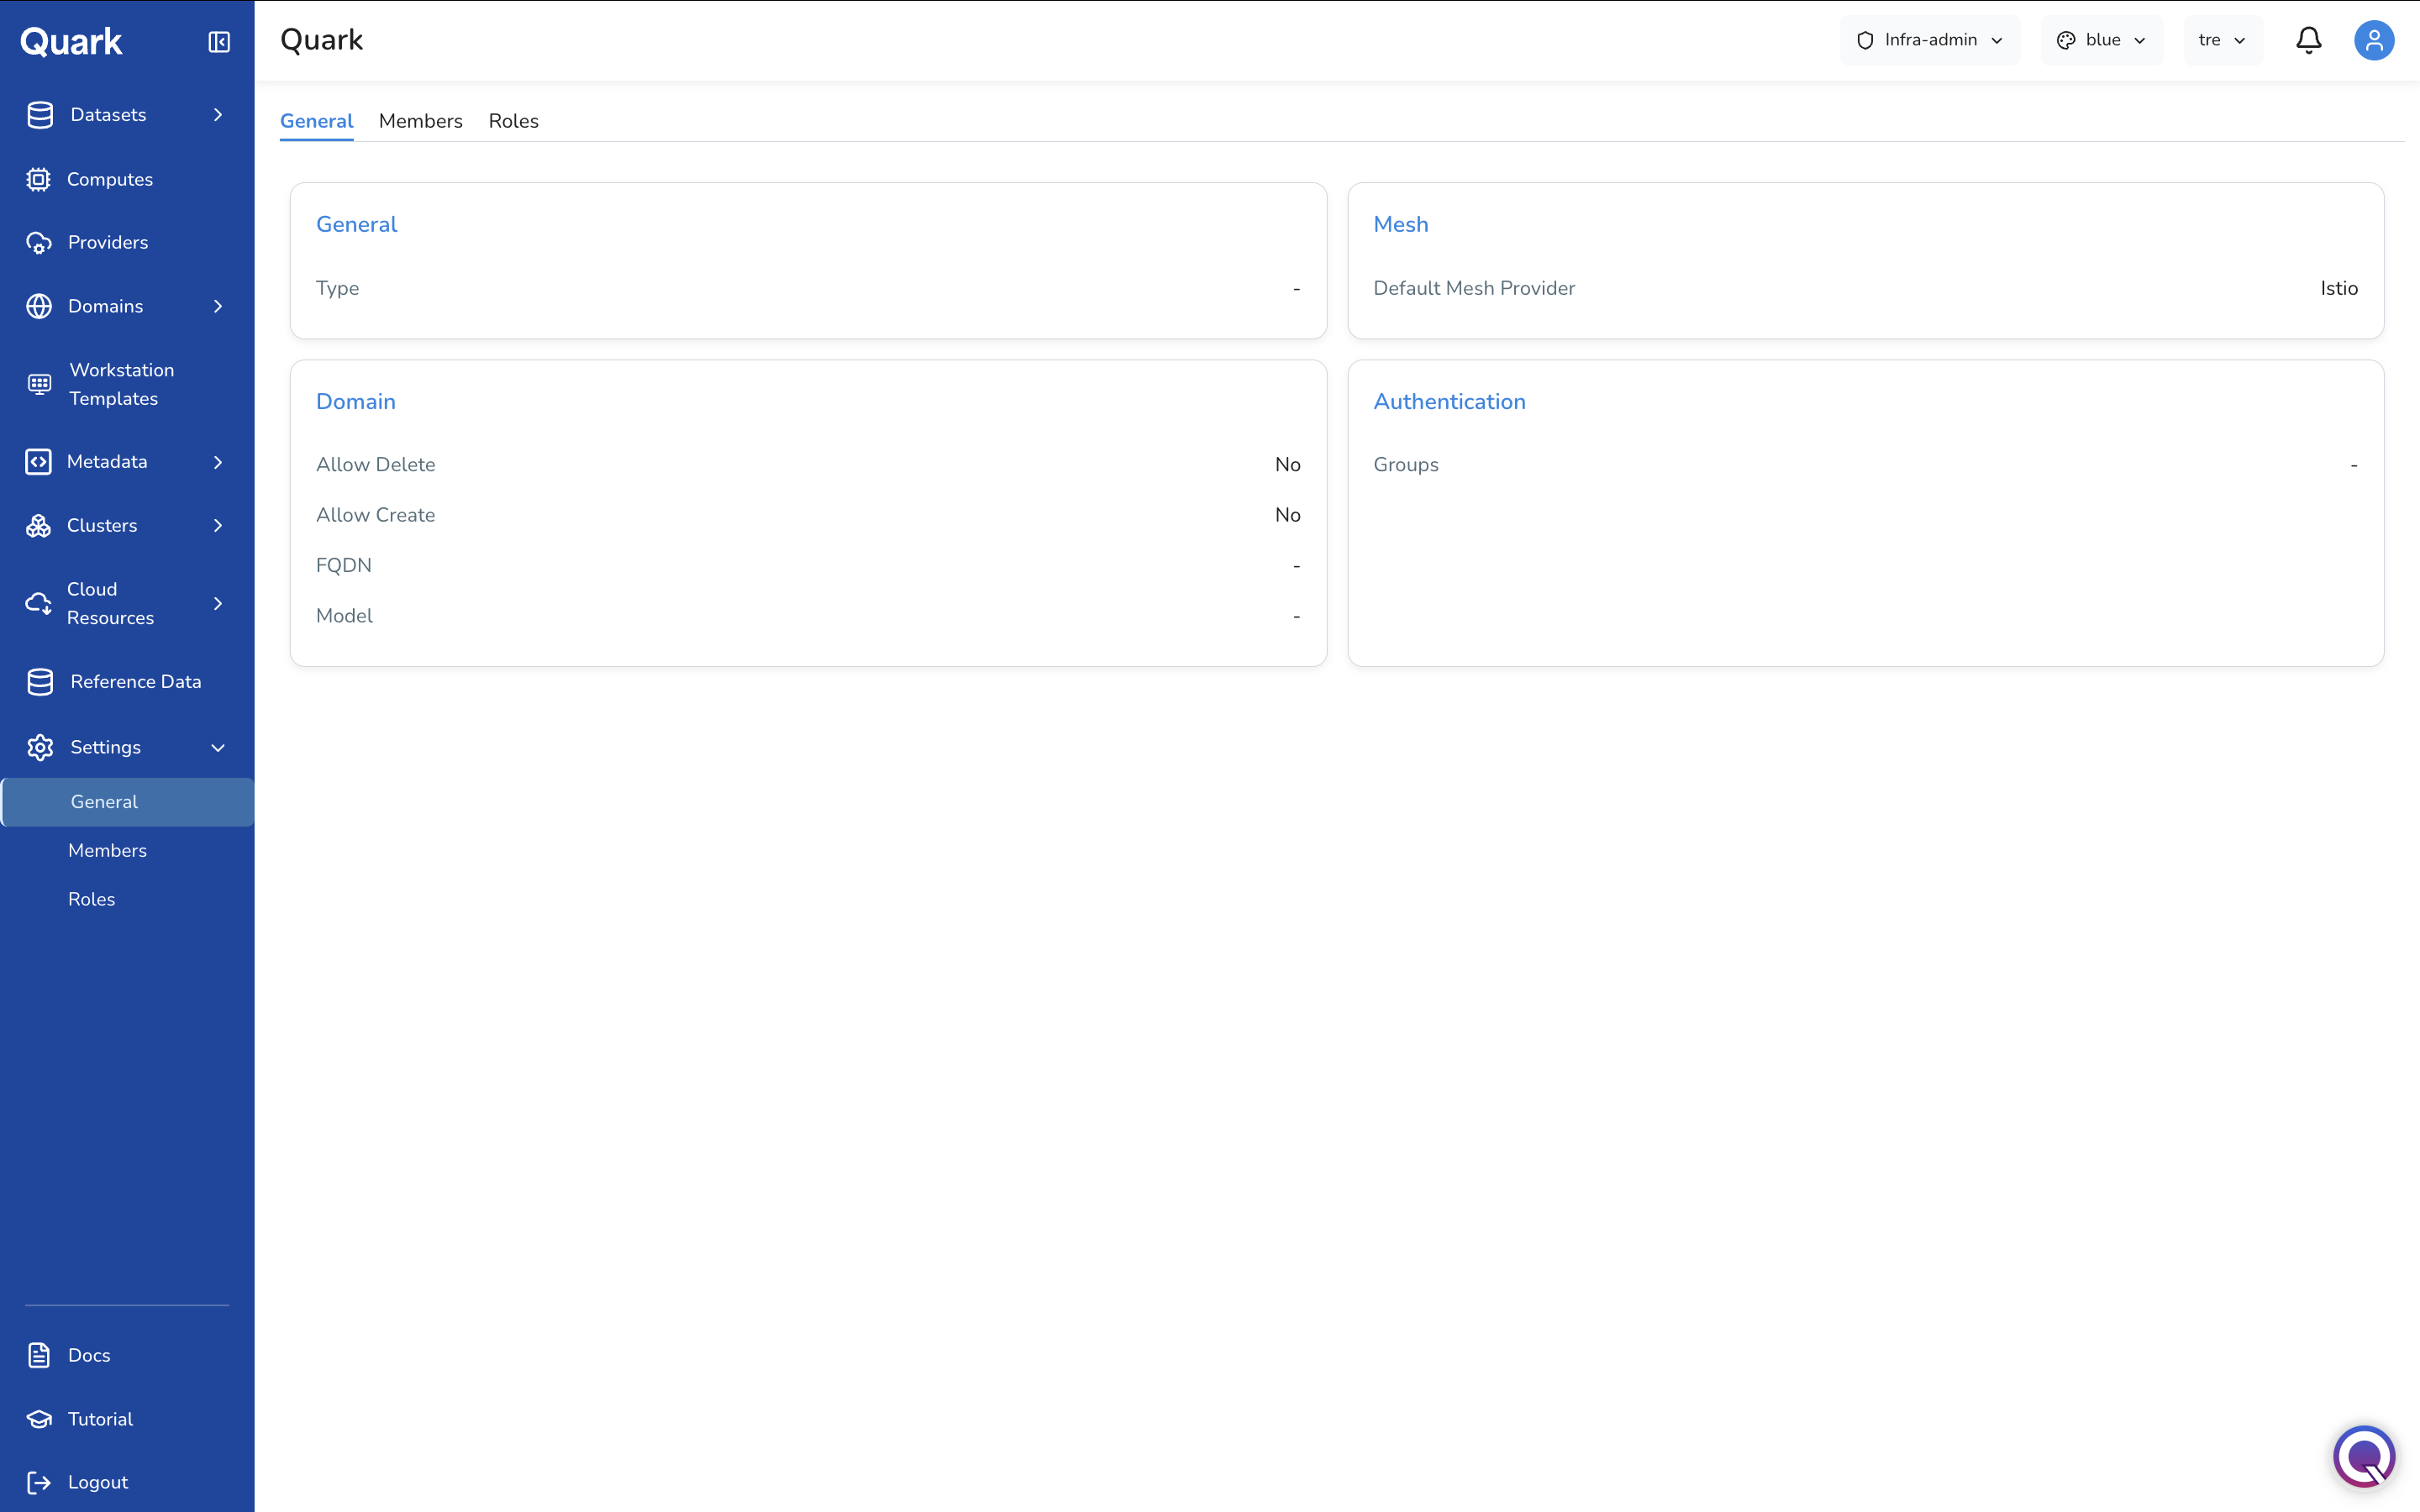Click the Allow Delete No value
This screenshot has height=1512, width=2420.
[1287, 465]
